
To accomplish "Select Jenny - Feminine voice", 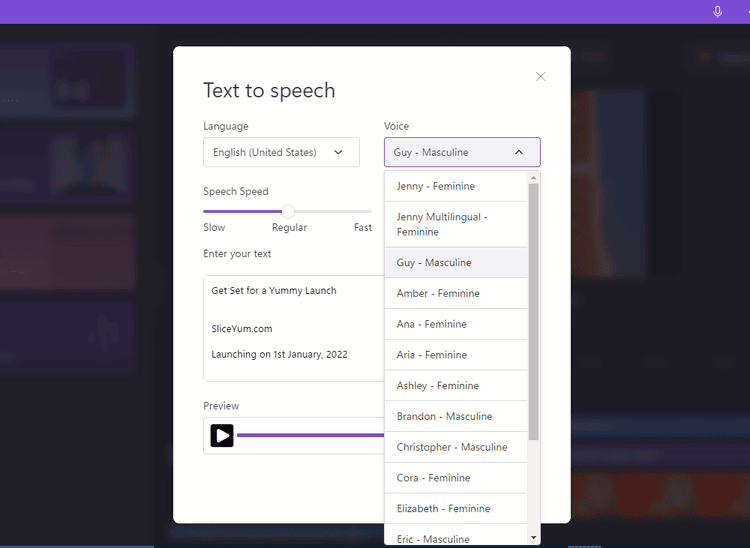I will coord(456,186).
